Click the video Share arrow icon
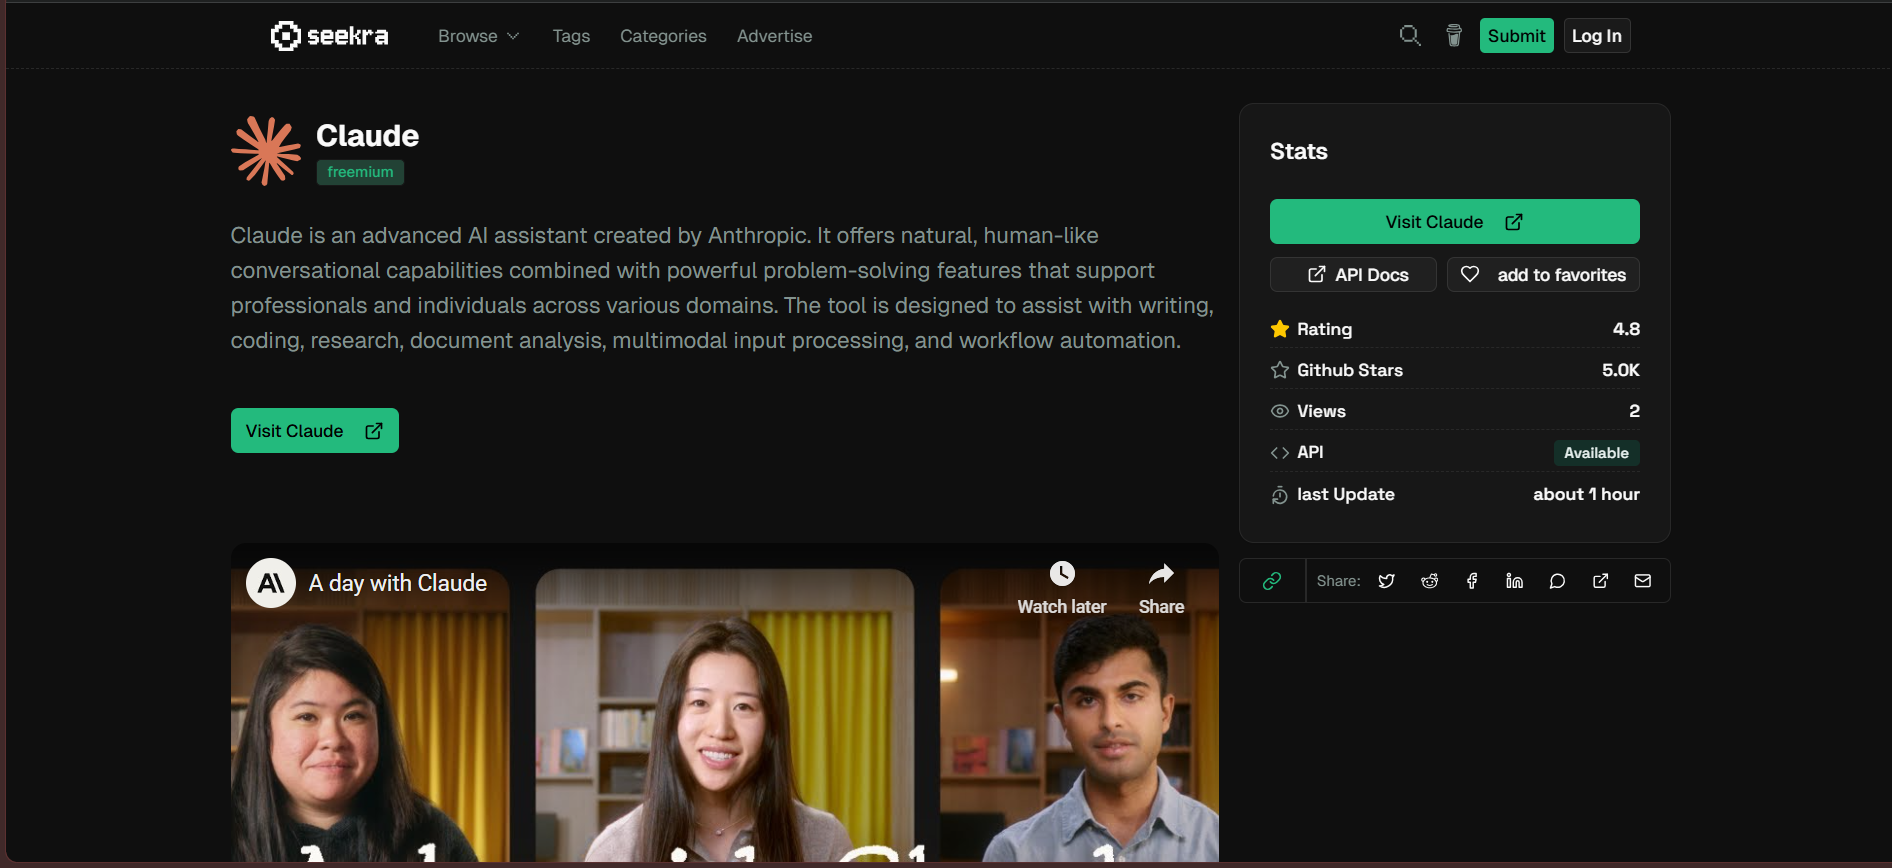 pyautogui.click(x=1161, y=574)
